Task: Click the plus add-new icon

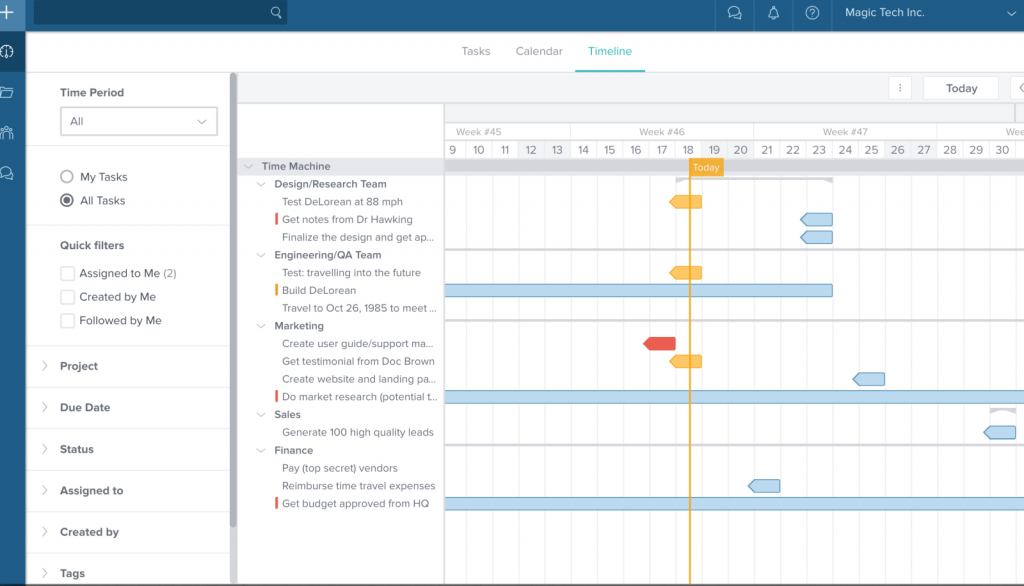Action: pos(7,13)
